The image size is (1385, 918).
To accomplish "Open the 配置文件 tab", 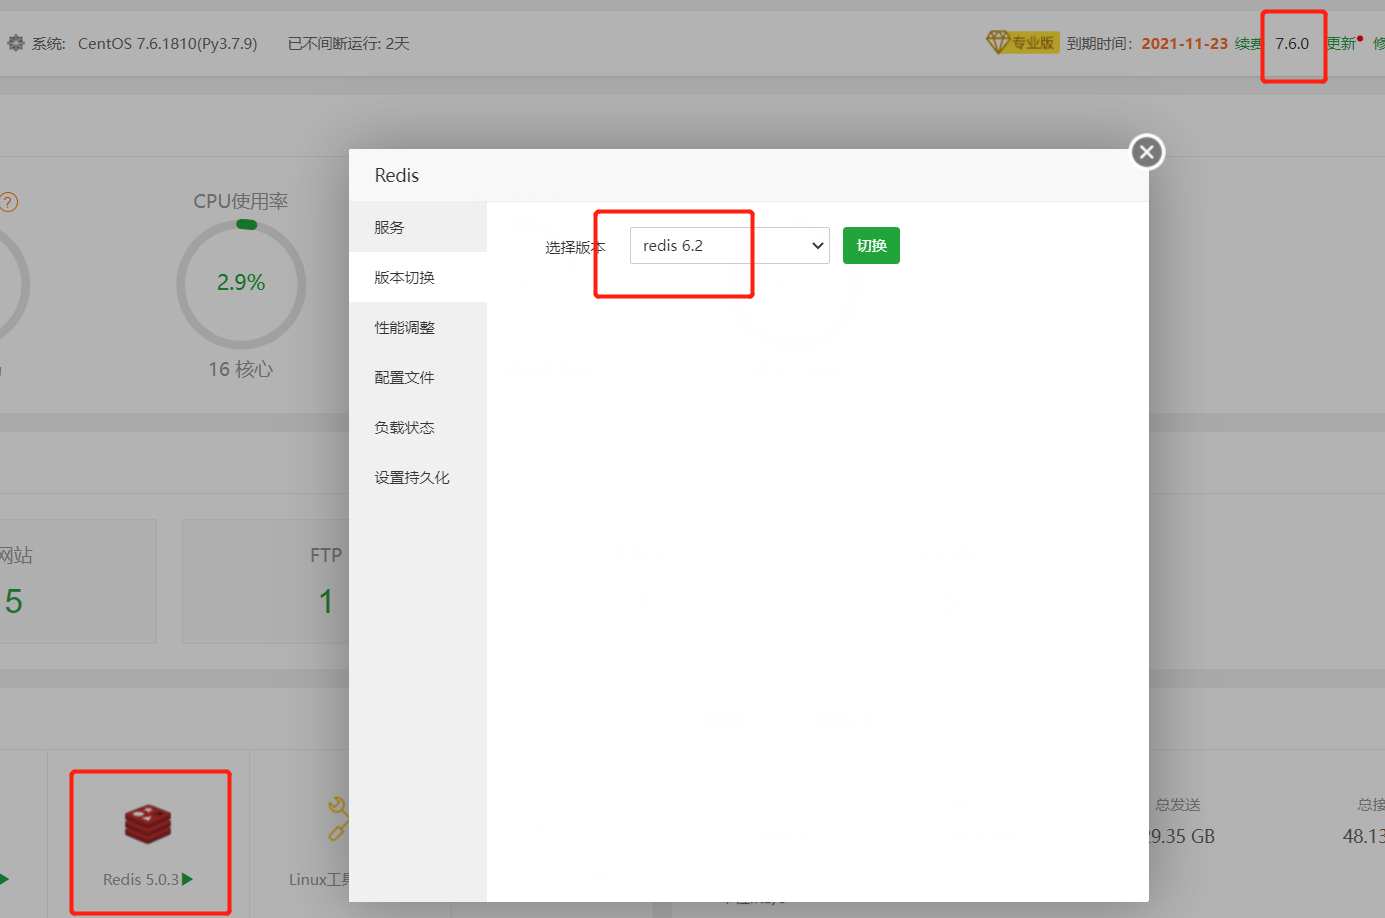I will click(418, 377).
